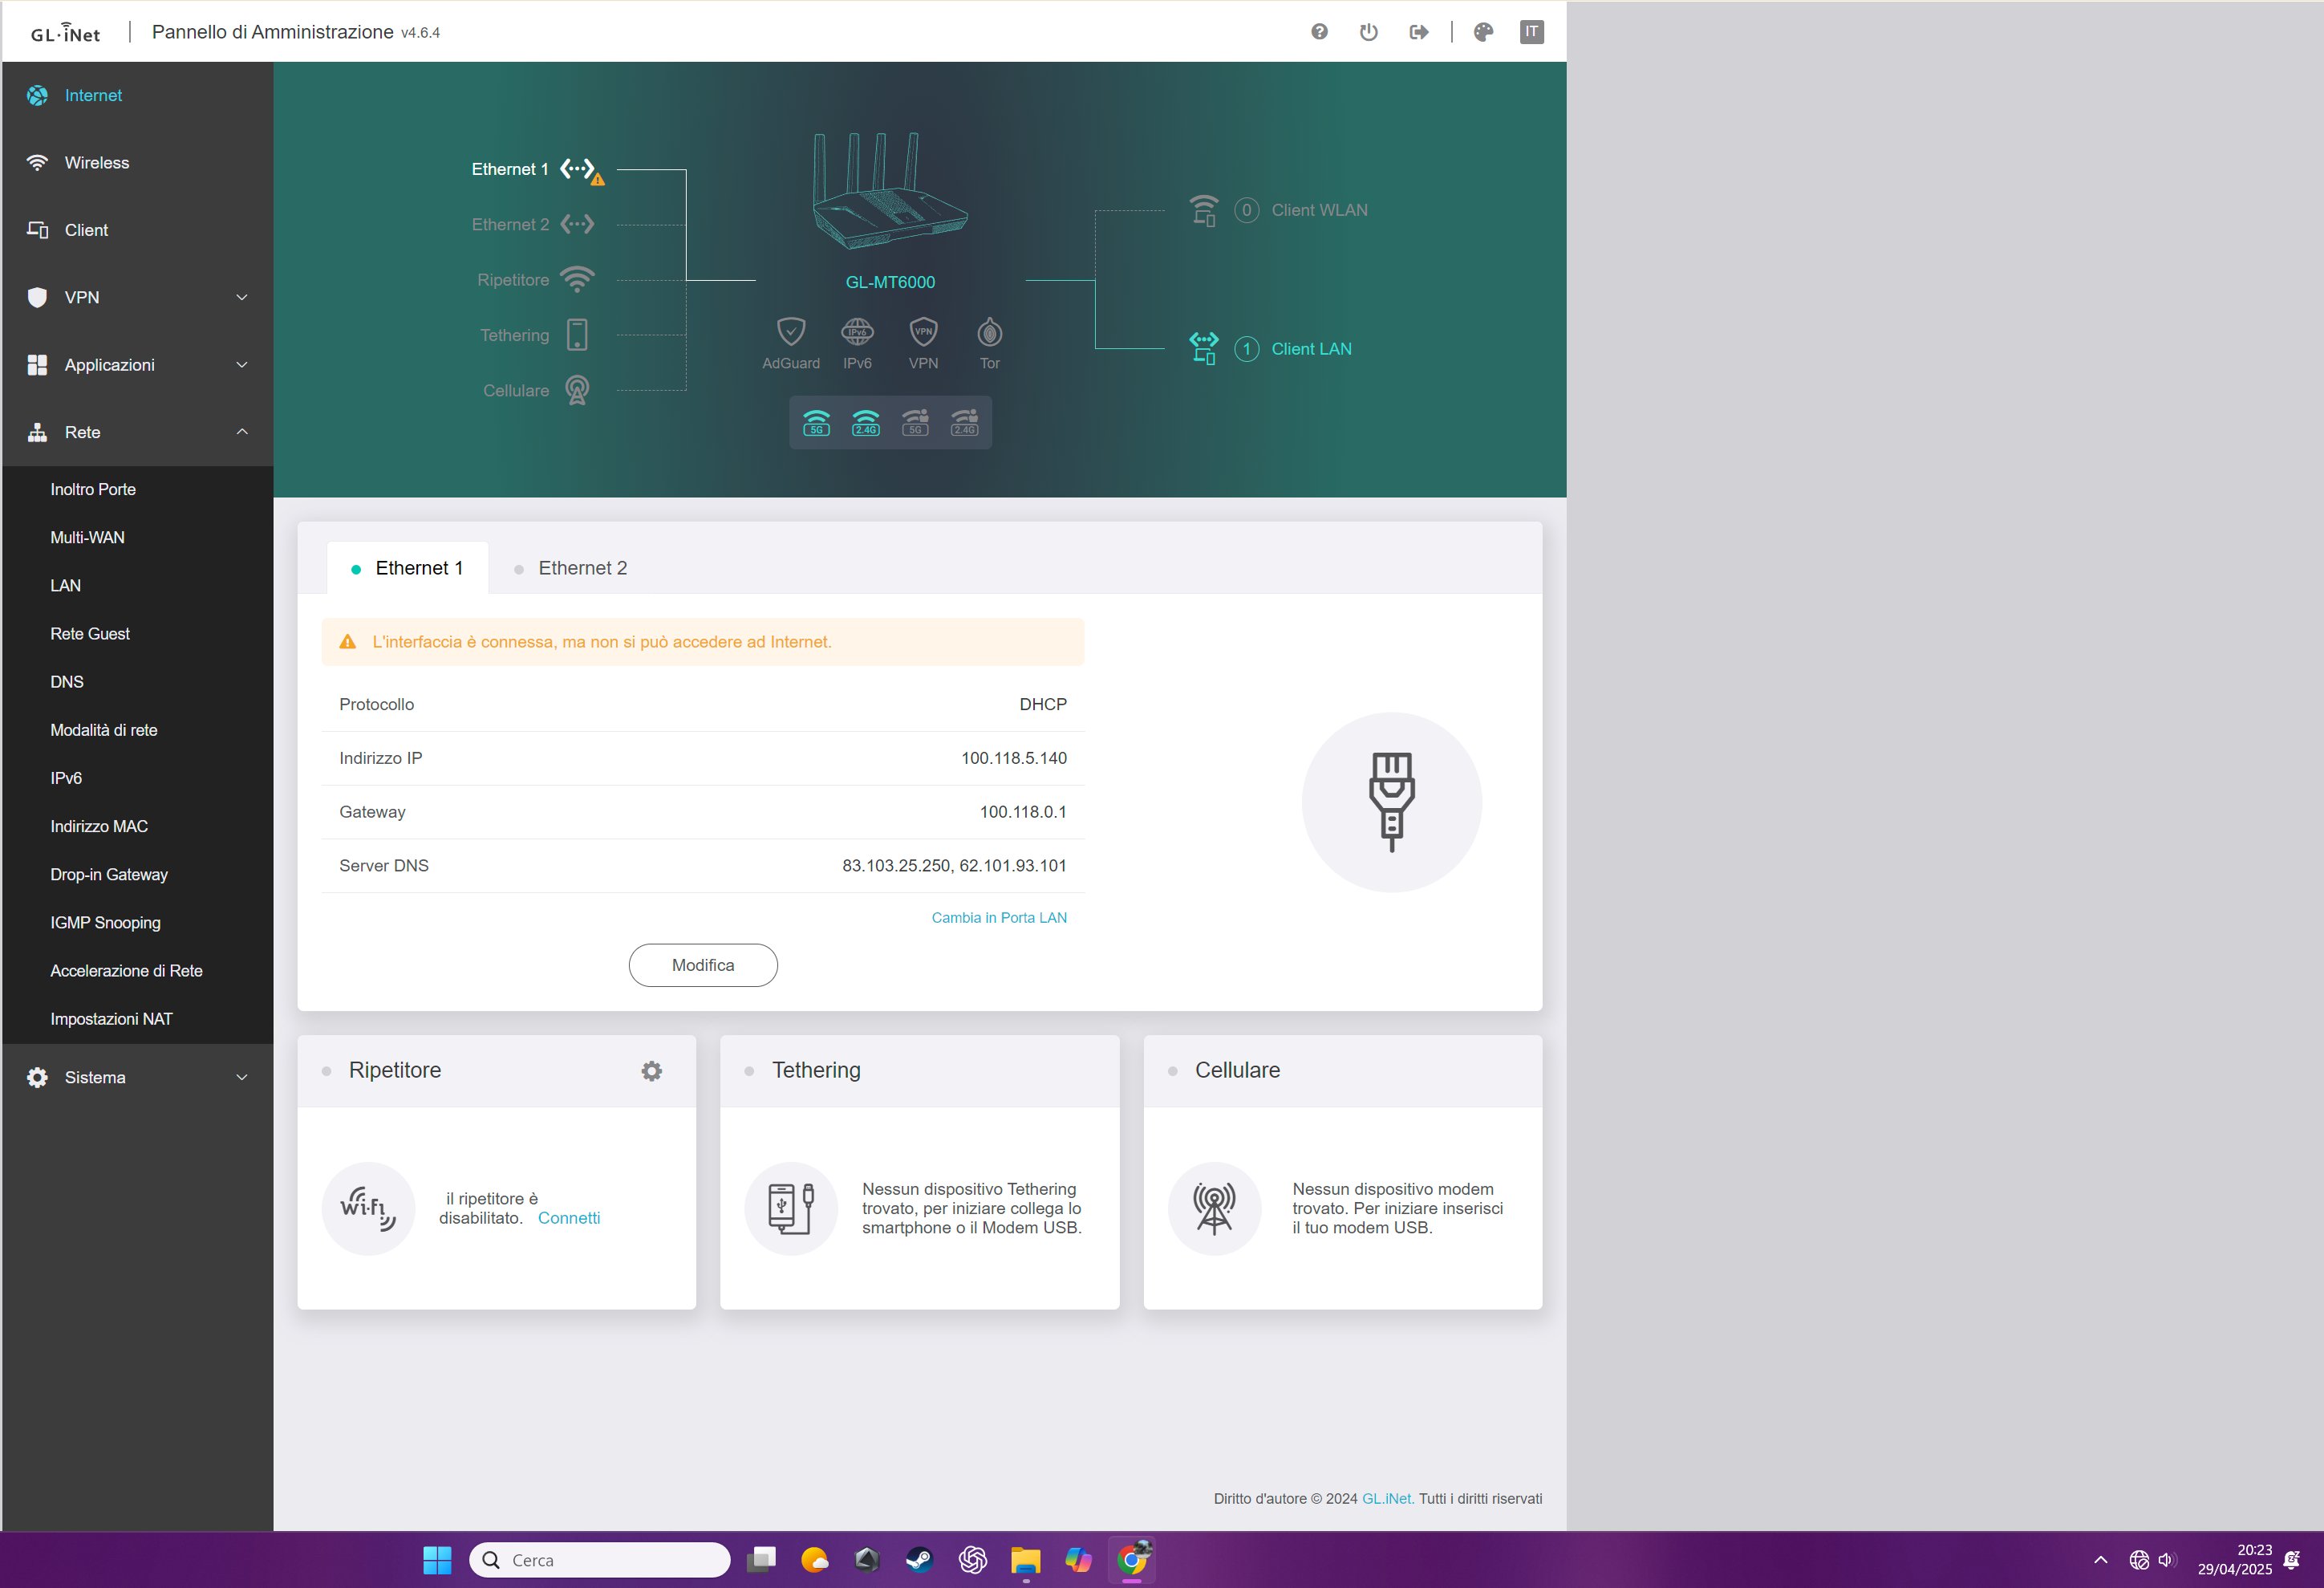Click the Tethering phone icon in diagram
Image resolution: width=2324 pixels, height=1588 pixels.
pos(577,334)
